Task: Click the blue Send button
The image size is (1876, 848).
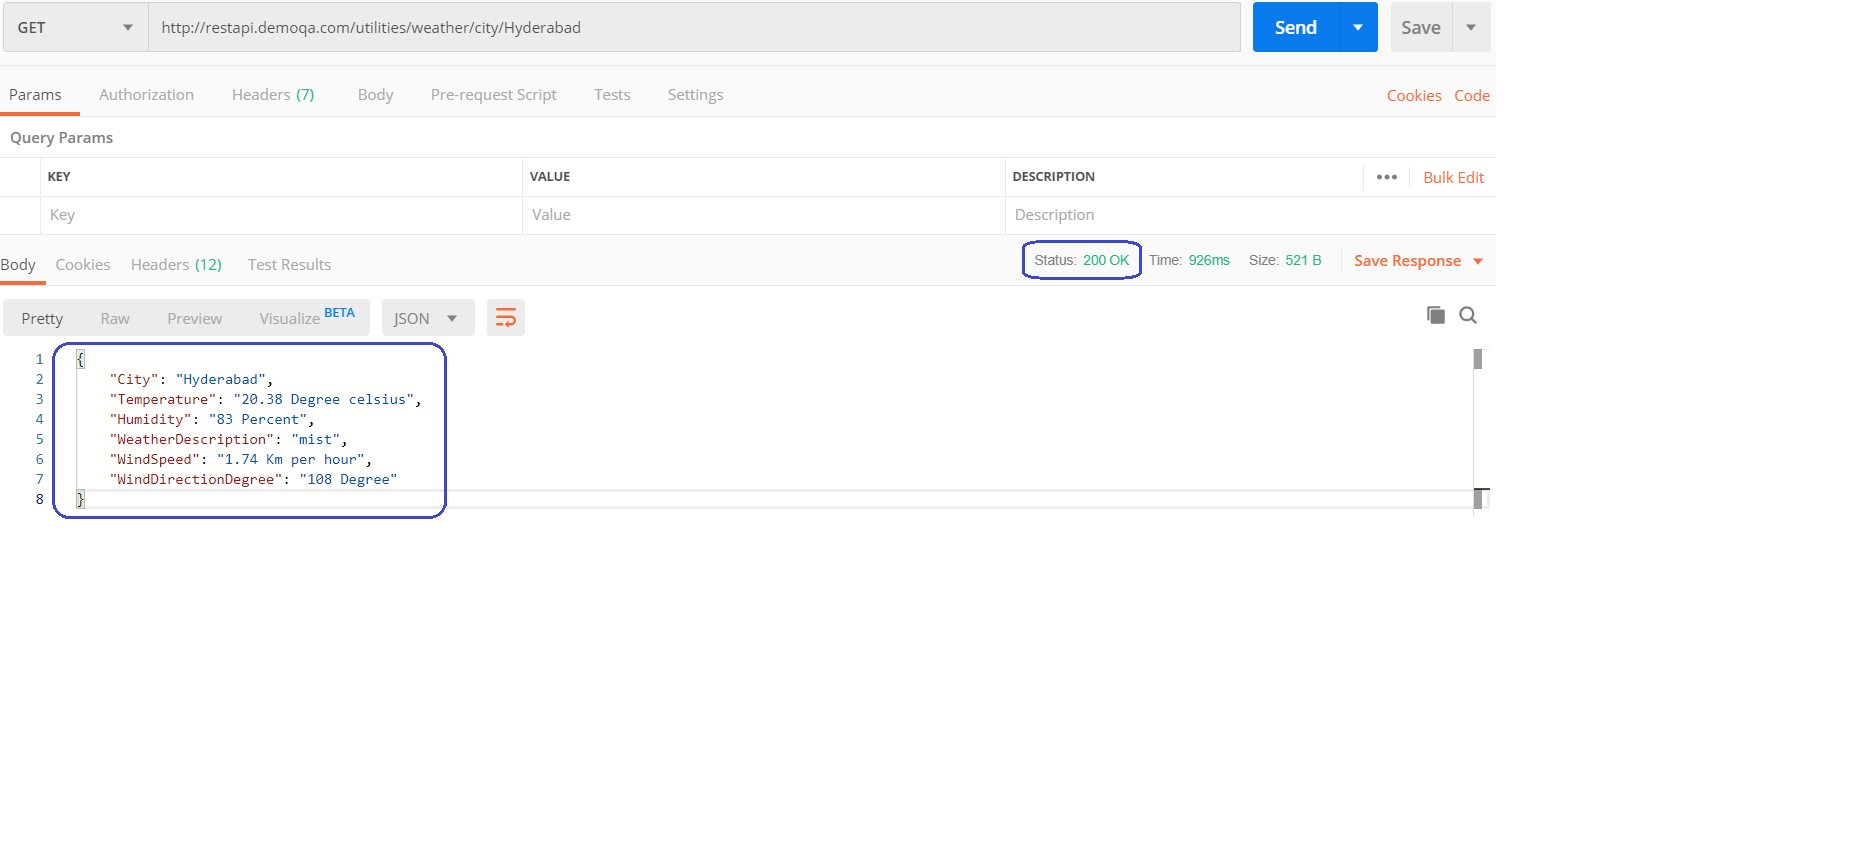Action: [x=1296, y=27]
